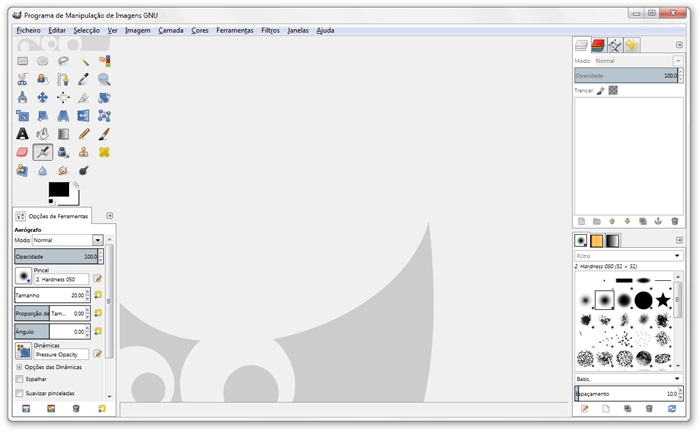
Task: Switch to the Gradients tab
Action: pos(612,241)
